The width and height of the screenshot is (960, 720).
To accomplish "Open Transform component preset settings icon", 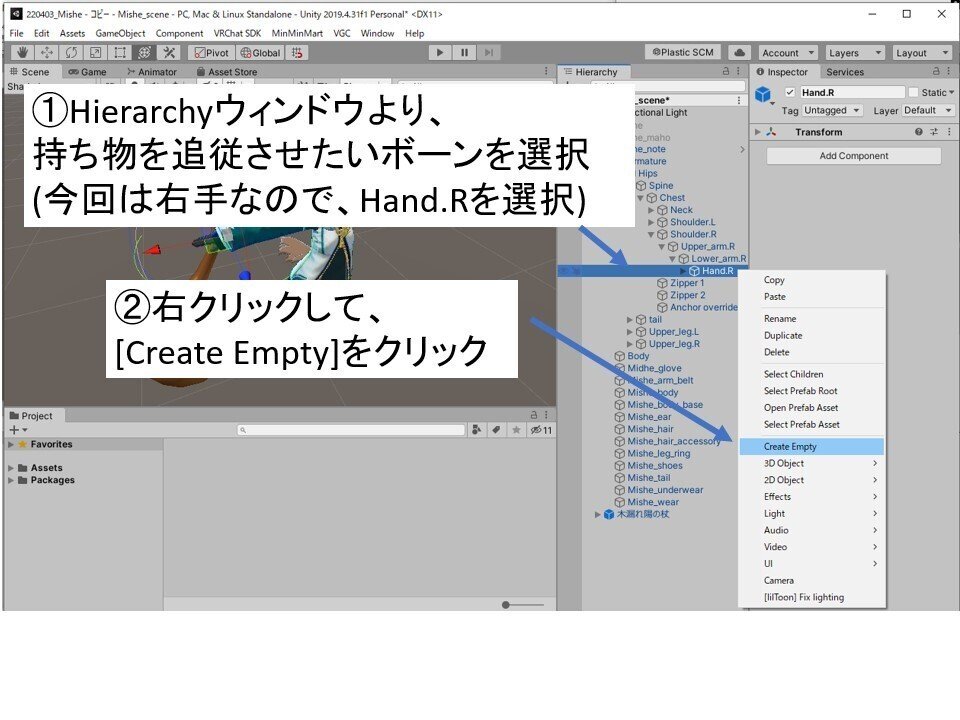I will click(934, 132).
